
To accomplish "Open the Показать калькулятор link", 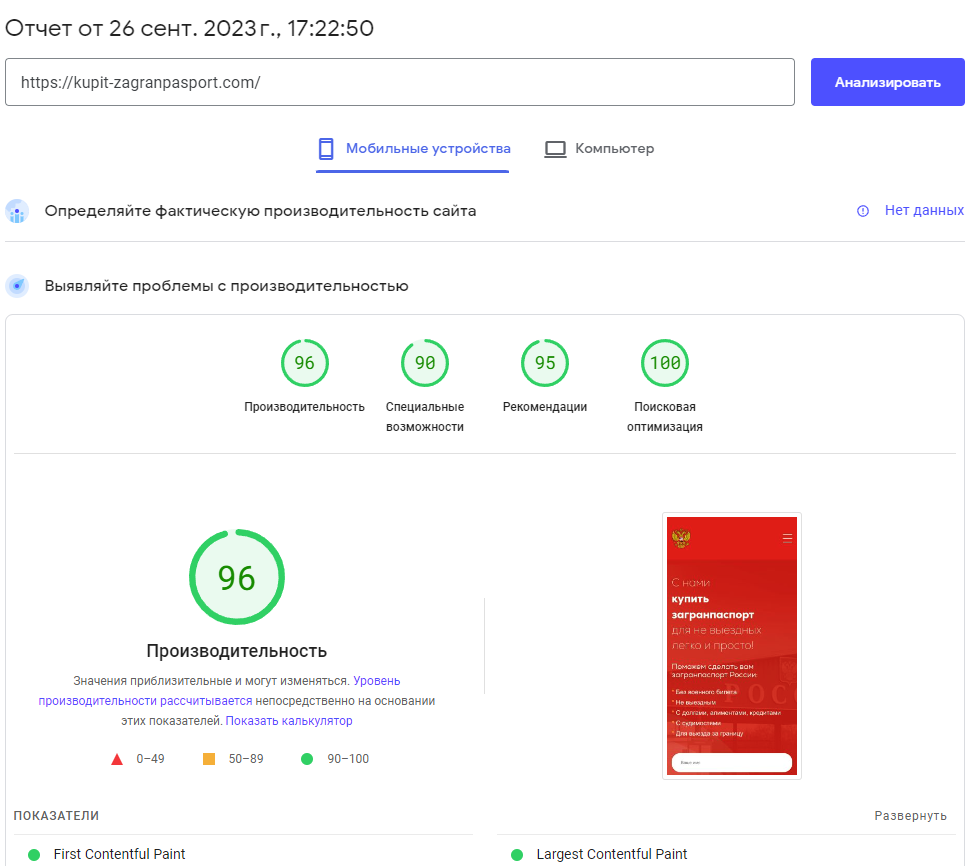I will (289, 720).
